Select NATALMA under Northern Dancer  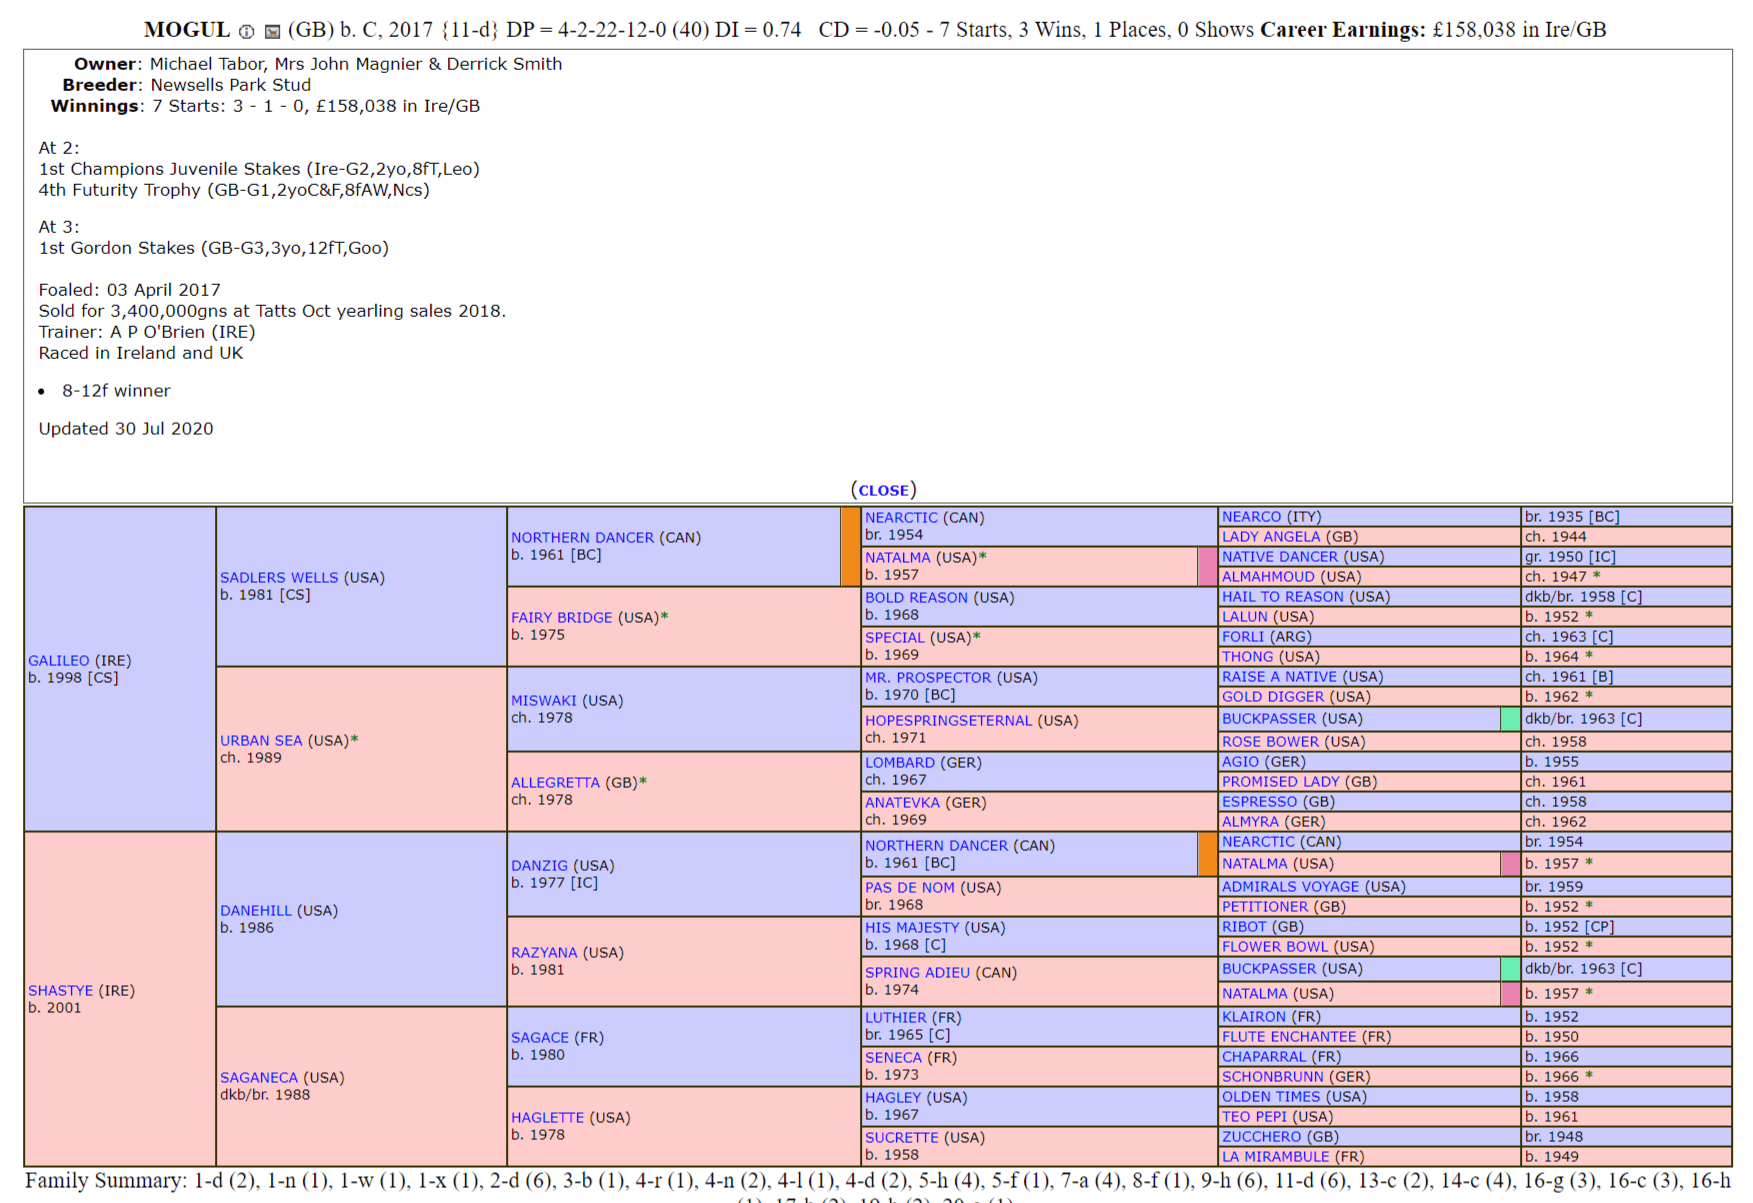tap(908, 557)
